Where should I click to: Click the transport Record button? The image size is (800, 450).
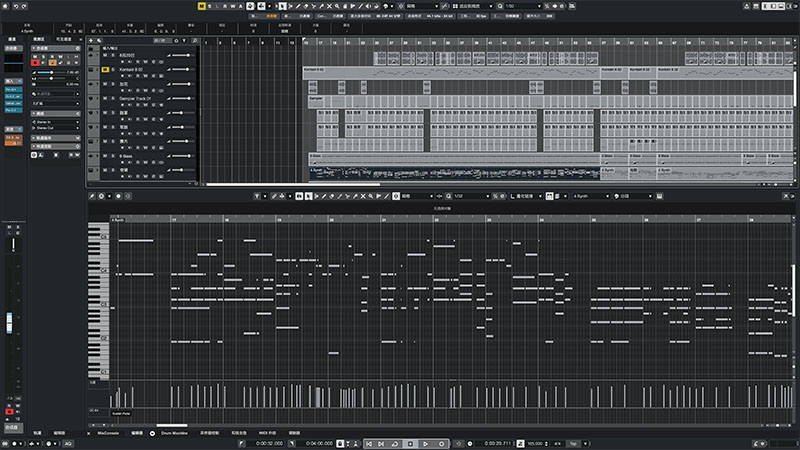(441, 444)
